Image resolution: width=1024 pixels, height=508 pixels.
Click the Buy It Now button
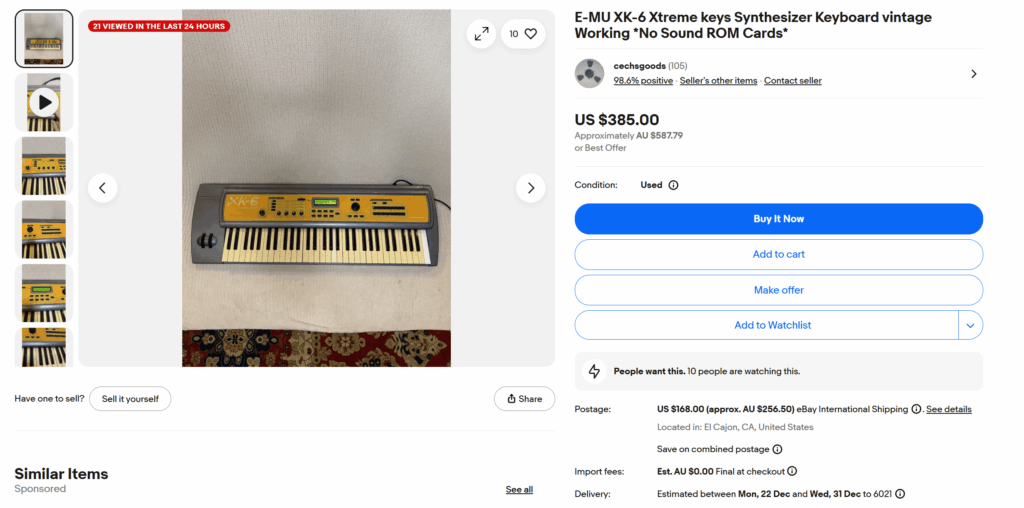tap(778, 219)
